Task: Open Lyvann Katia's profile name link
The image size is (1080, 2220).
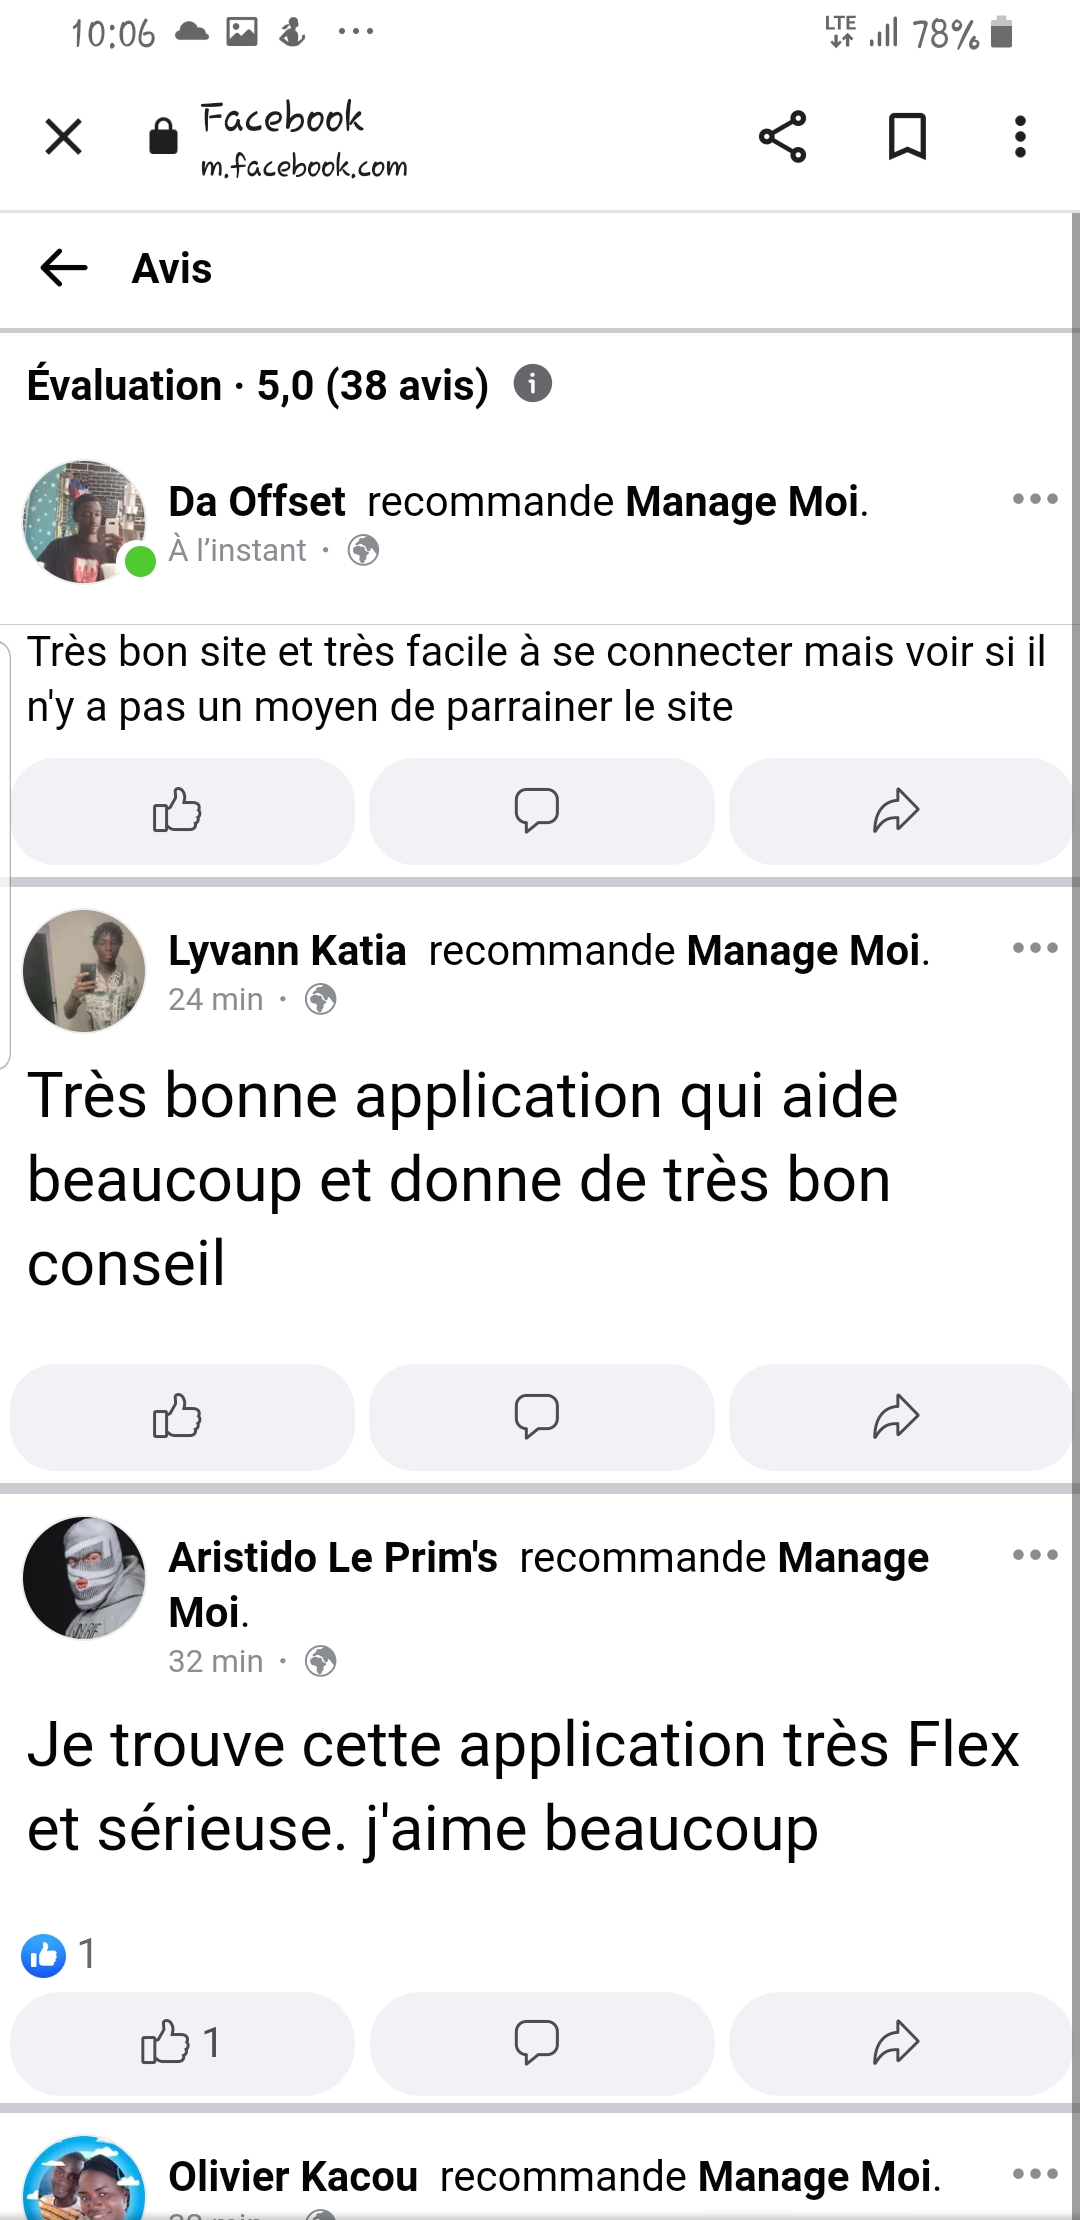Action: coord(287,951)
